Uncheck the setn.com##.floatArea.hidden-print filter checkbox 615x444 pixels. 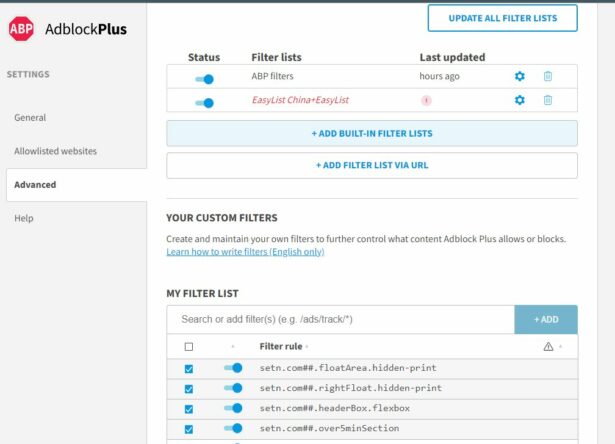(x=189, y=369)
